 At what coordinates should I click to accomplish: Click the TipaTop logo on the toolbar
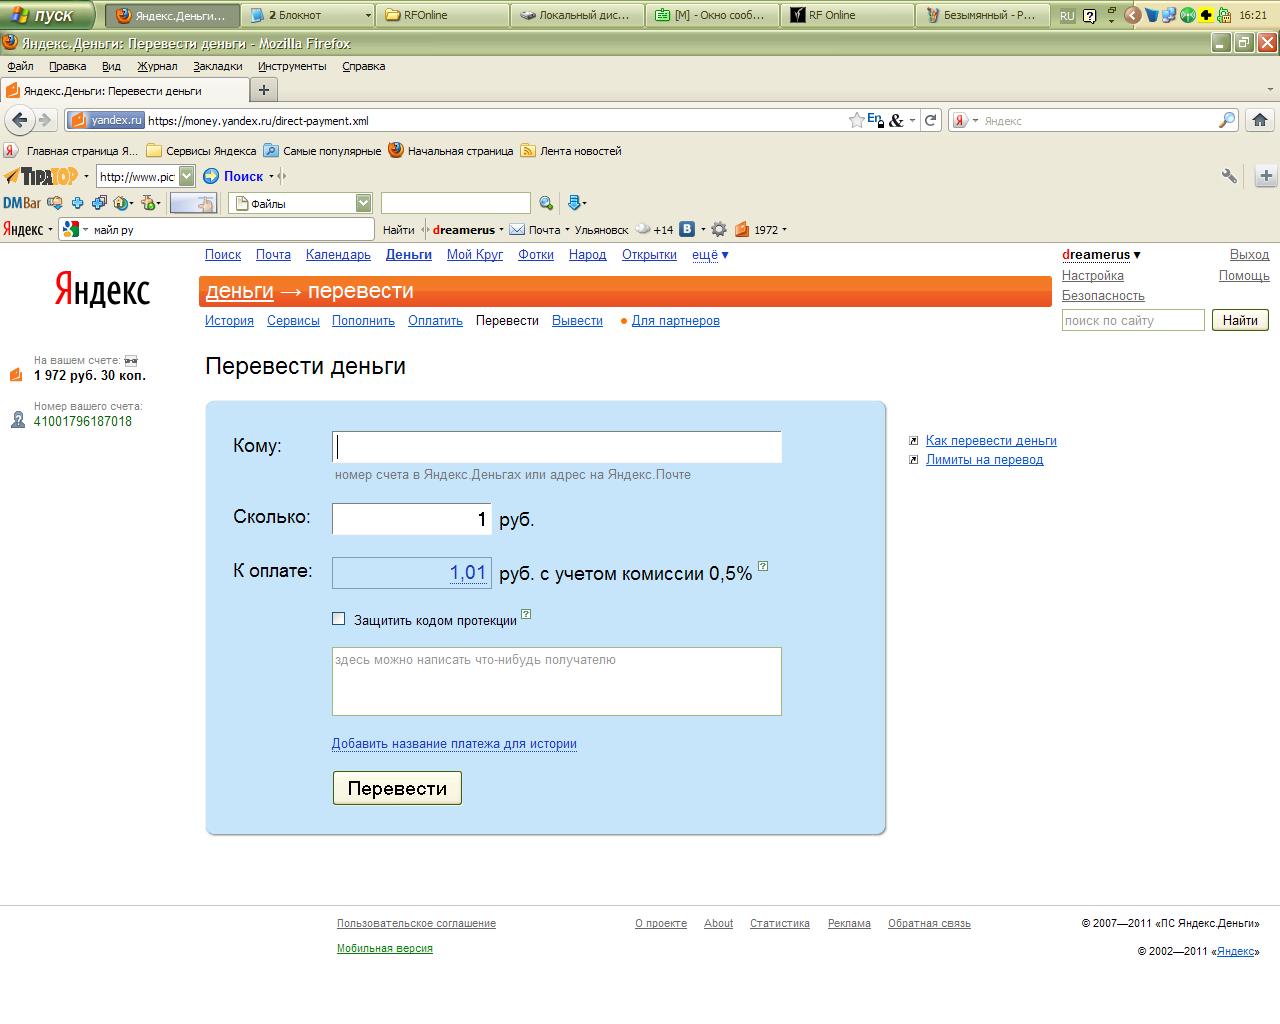[41, 176]
